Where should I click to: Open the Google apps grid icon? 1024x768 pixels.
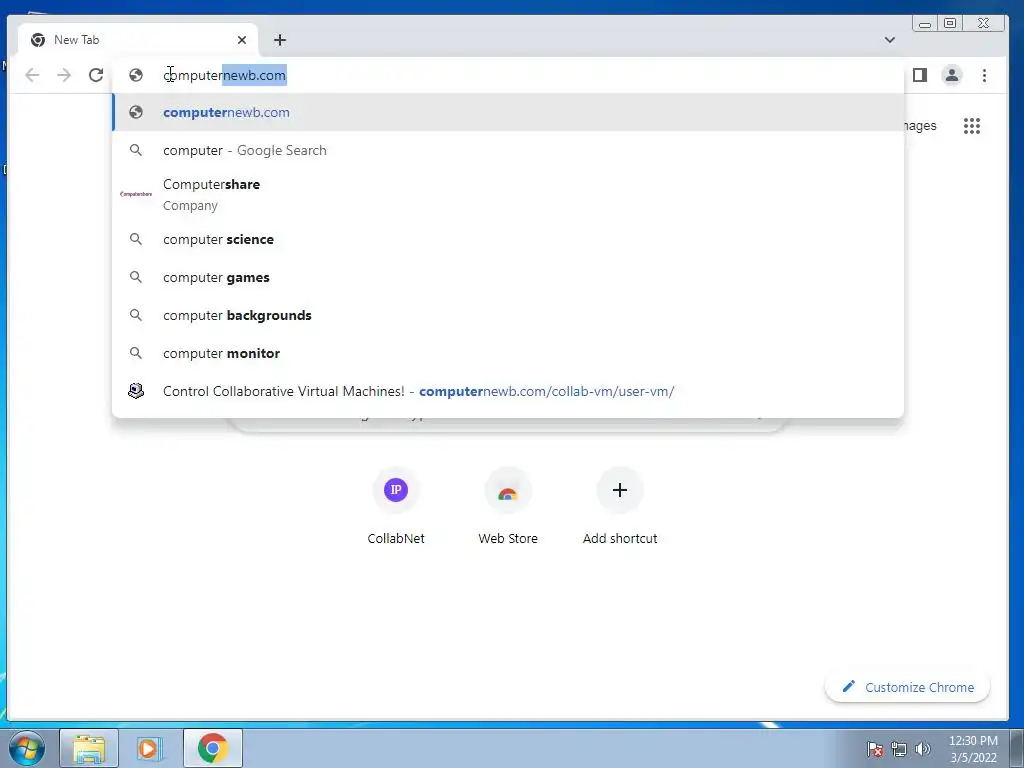tap(972, 125)
